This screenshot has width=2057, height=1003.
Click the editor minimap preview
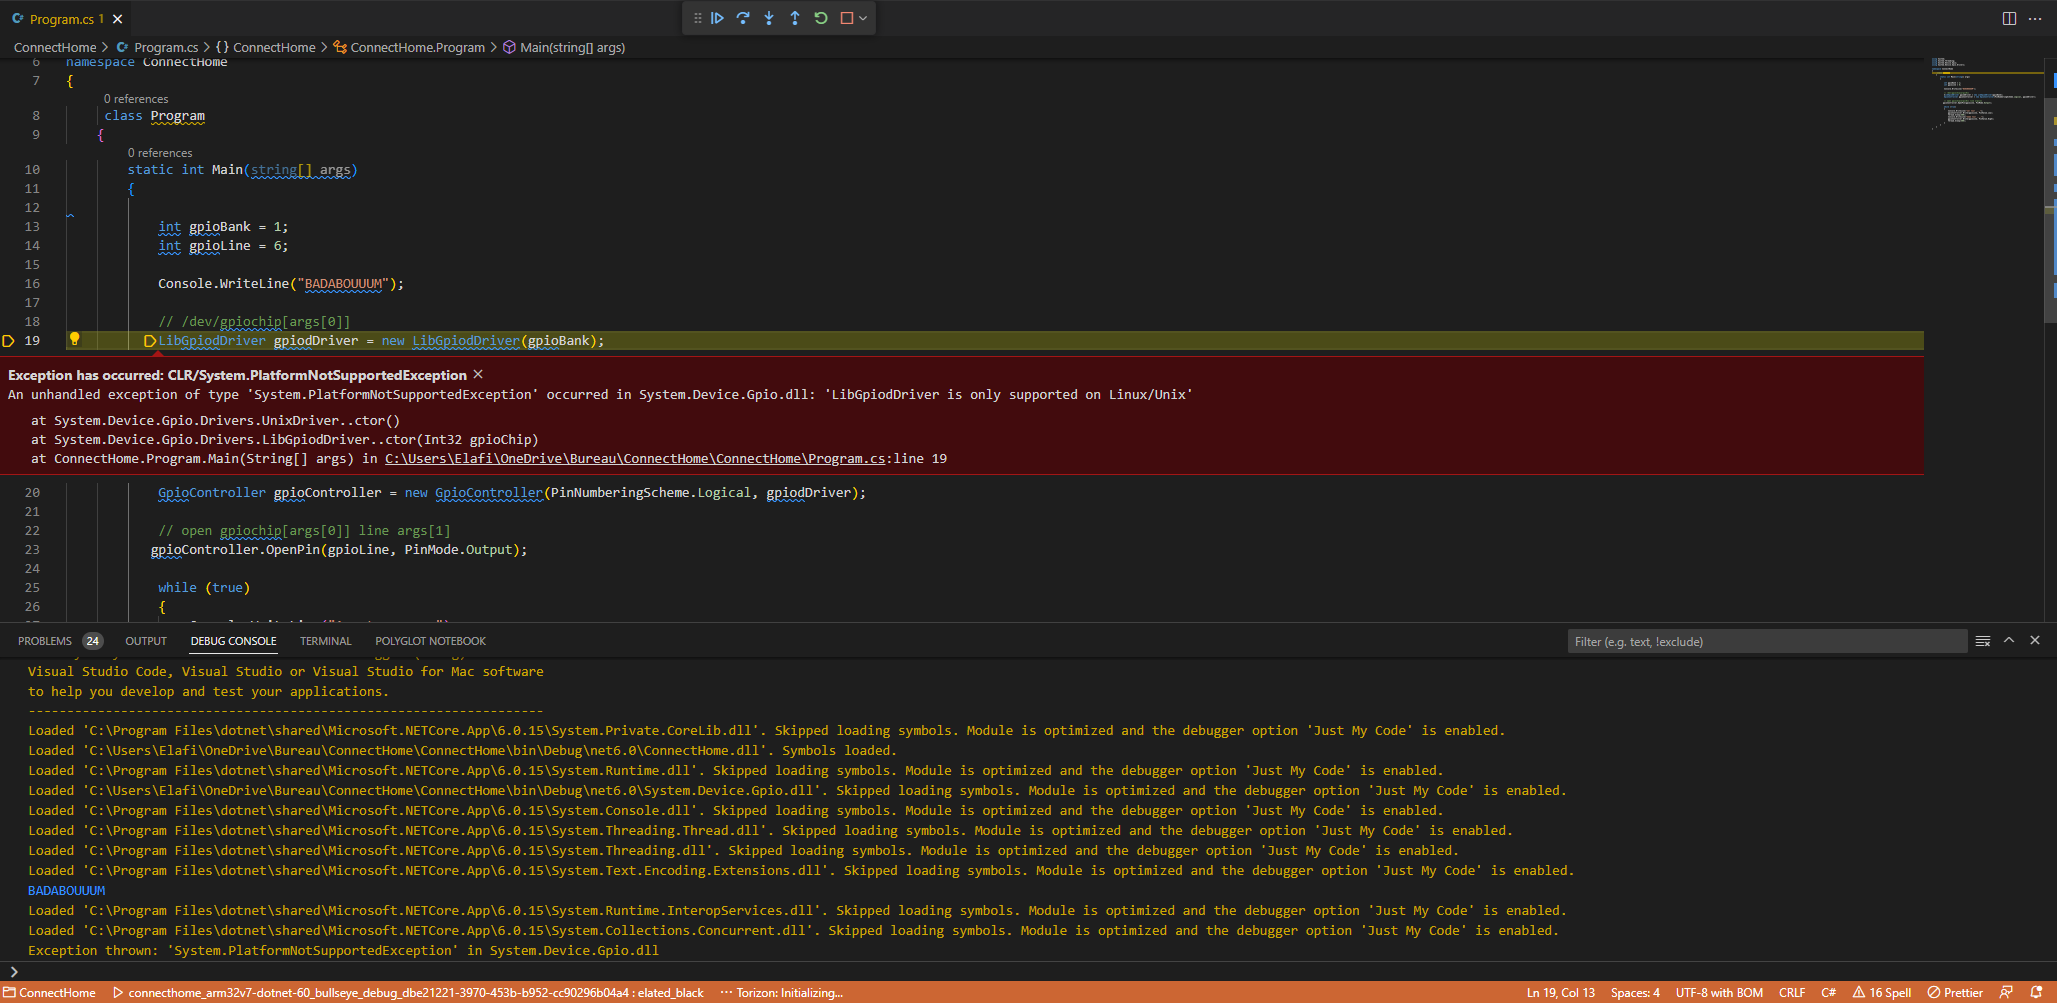coord(1985,92)
